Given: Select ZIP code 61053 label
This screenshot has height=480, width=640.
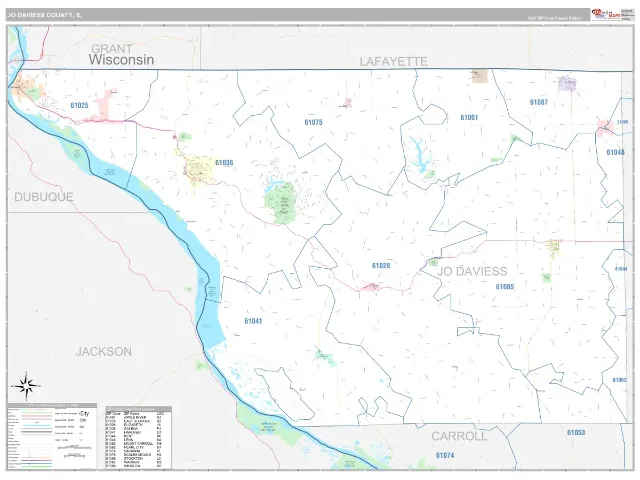Looking at the screenshot, I should pos(576,432).
